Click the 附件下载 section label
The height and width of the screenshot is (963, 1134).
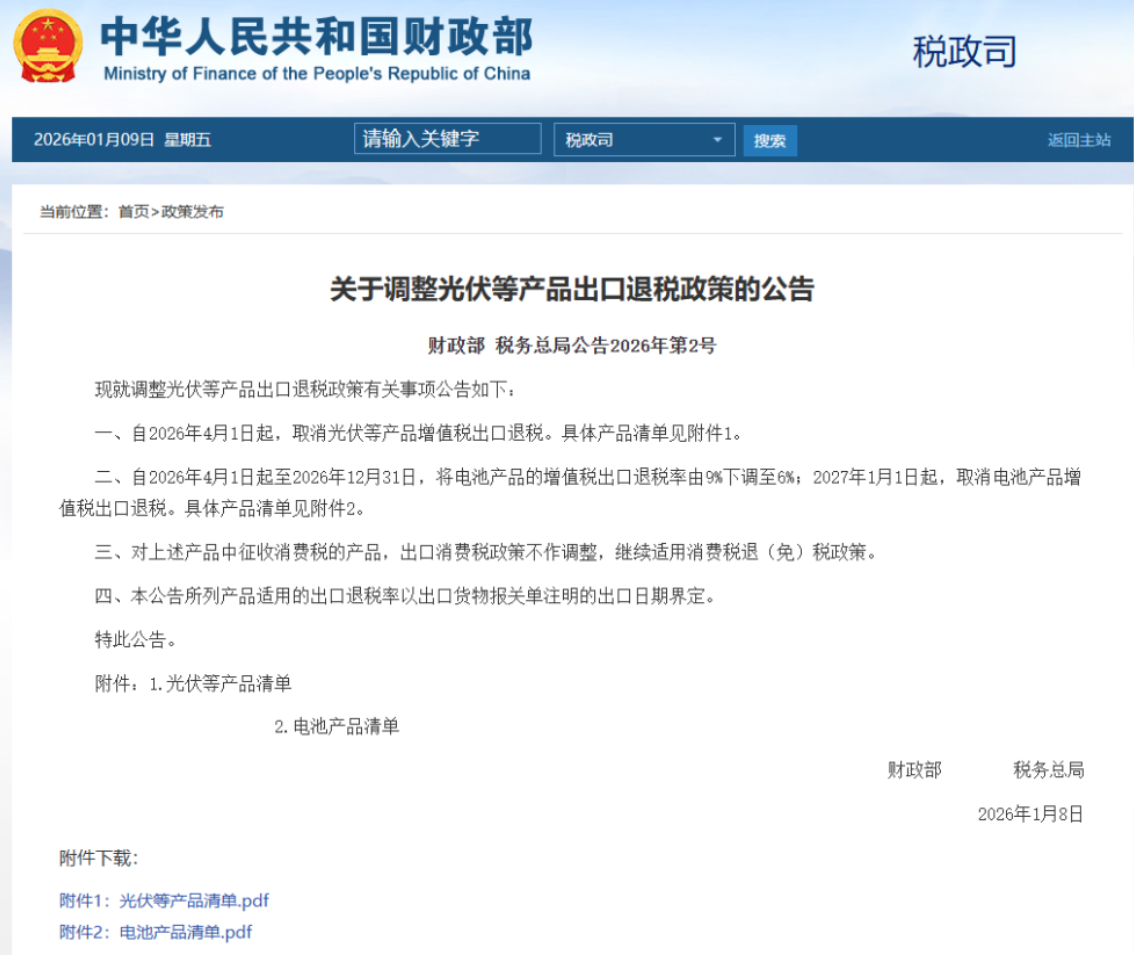(98, 858)
